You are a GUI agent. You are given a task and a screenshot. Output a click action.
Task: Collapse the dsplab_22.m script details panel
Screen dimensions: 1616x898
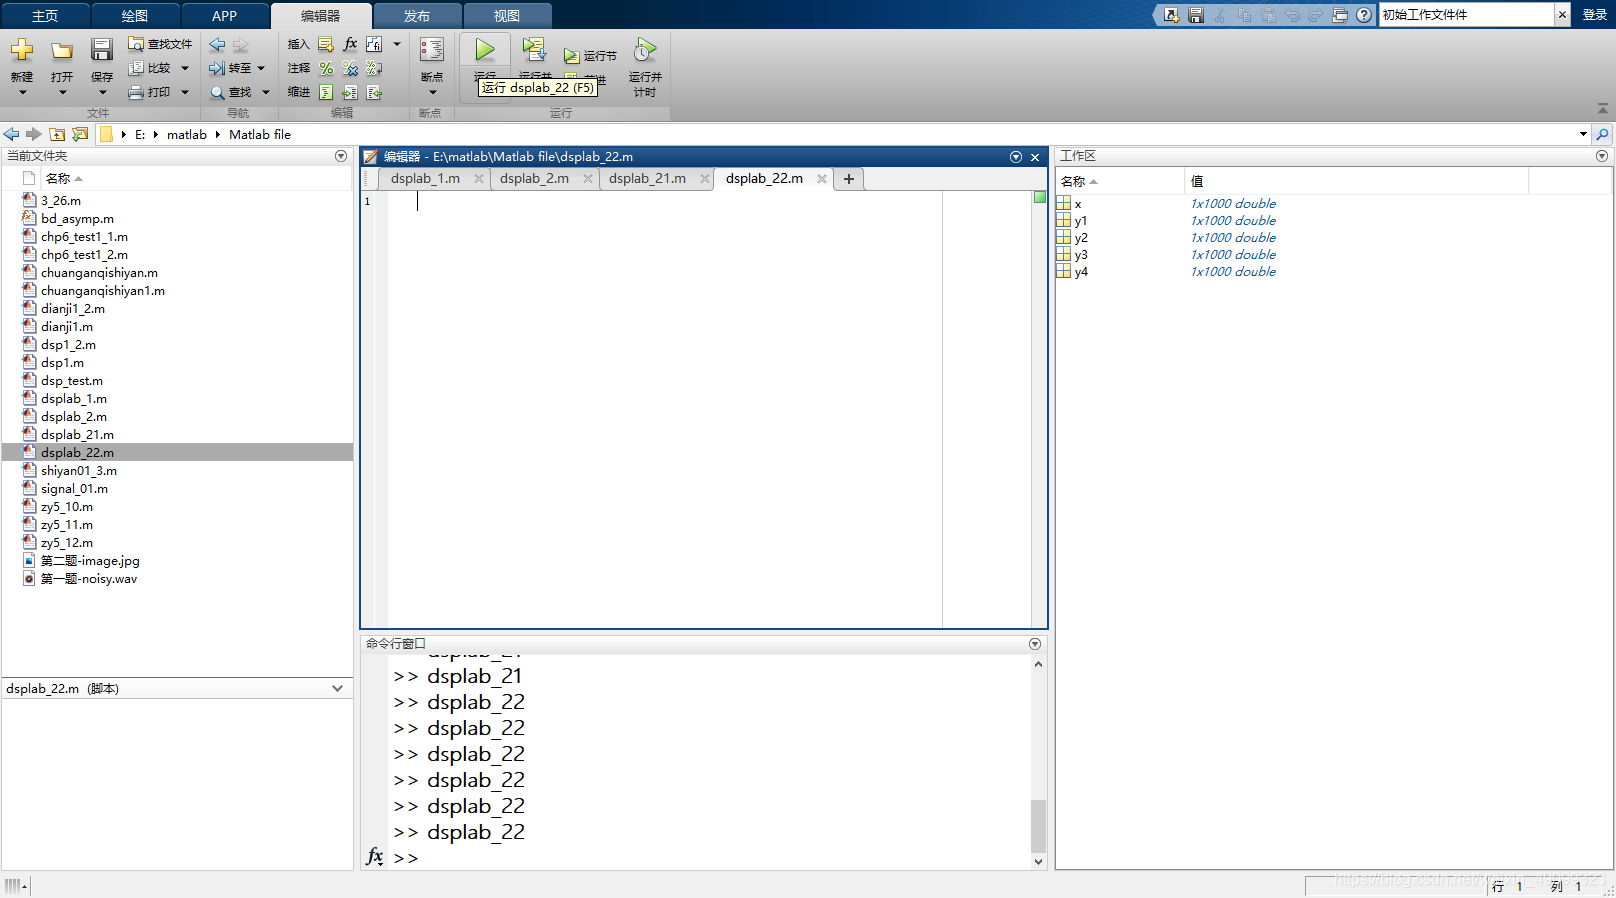pyautogui.click(x=337, y=688)
